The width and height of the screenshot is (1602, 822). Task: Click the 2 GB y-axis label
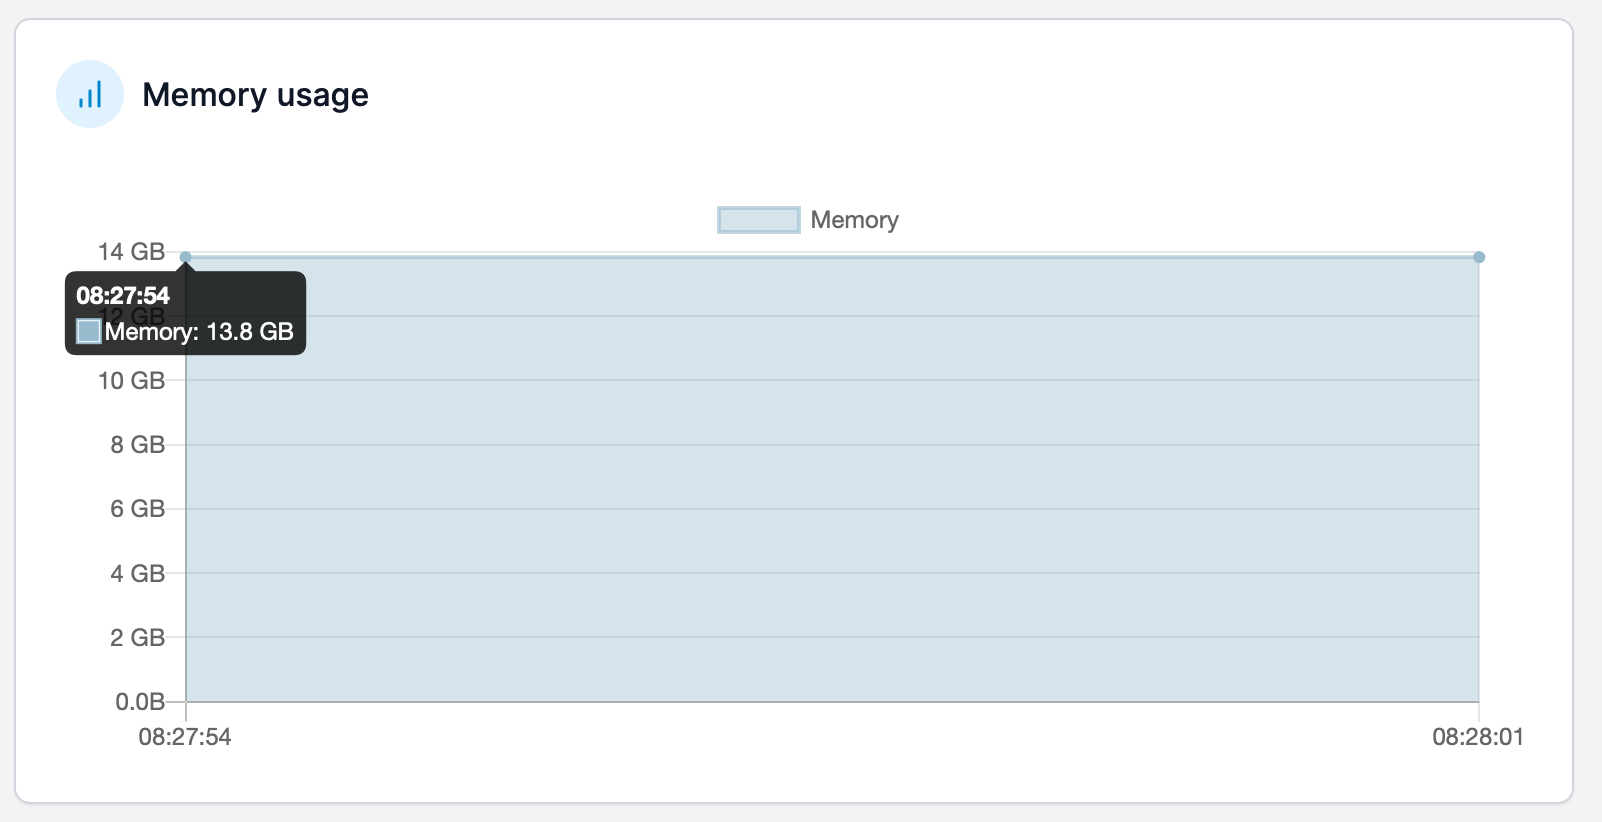point(137,638)
